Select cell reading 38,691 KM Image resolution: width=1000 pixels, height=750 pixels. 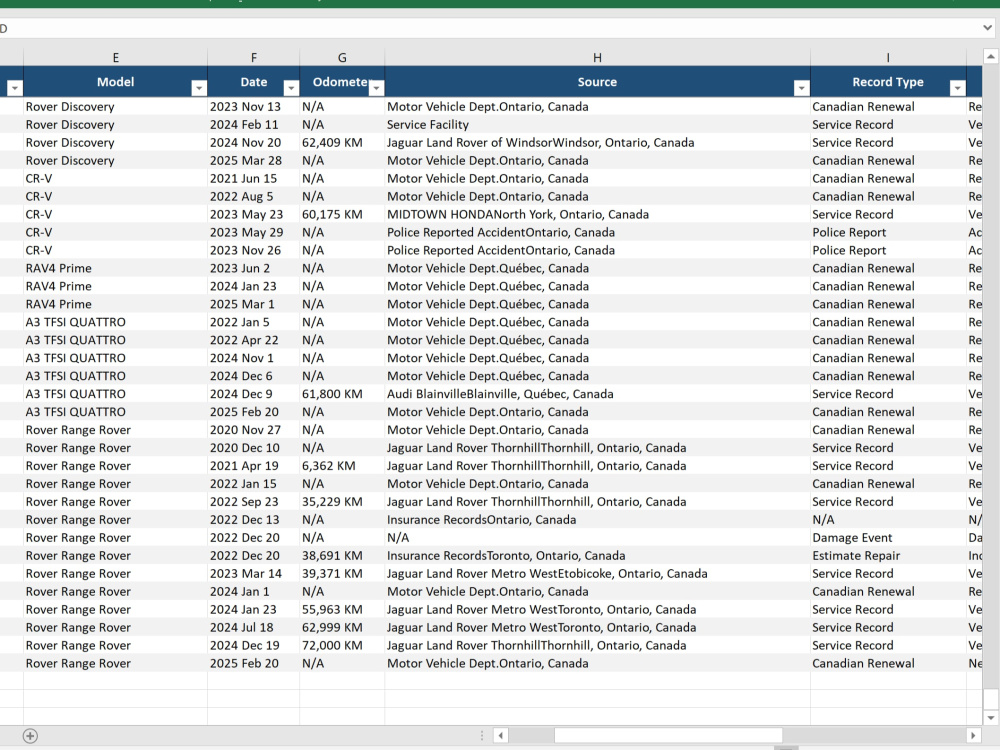coord(342,555)
